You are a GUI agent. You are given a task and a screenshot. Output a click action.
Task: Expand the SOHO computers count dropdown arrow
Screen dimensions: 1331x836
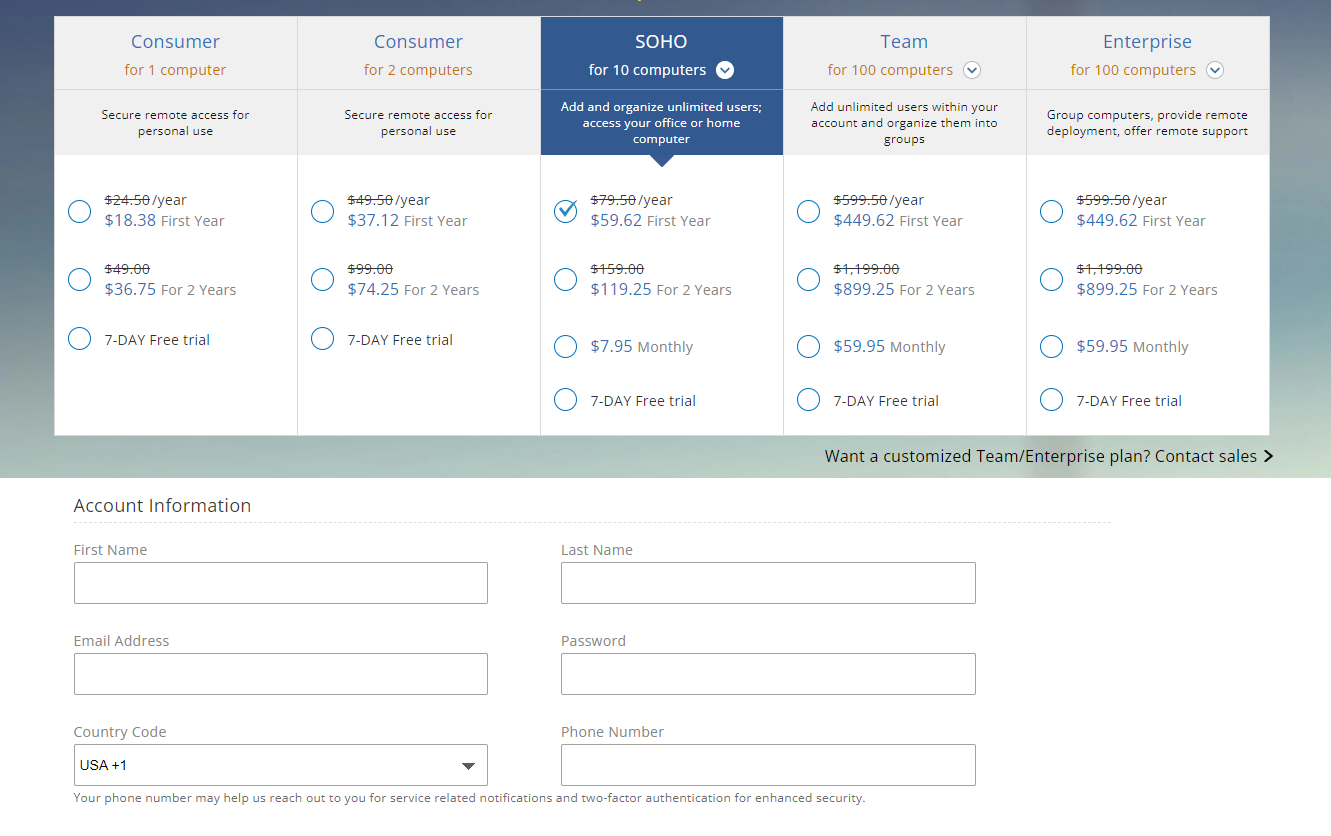(x=725, y=70)
